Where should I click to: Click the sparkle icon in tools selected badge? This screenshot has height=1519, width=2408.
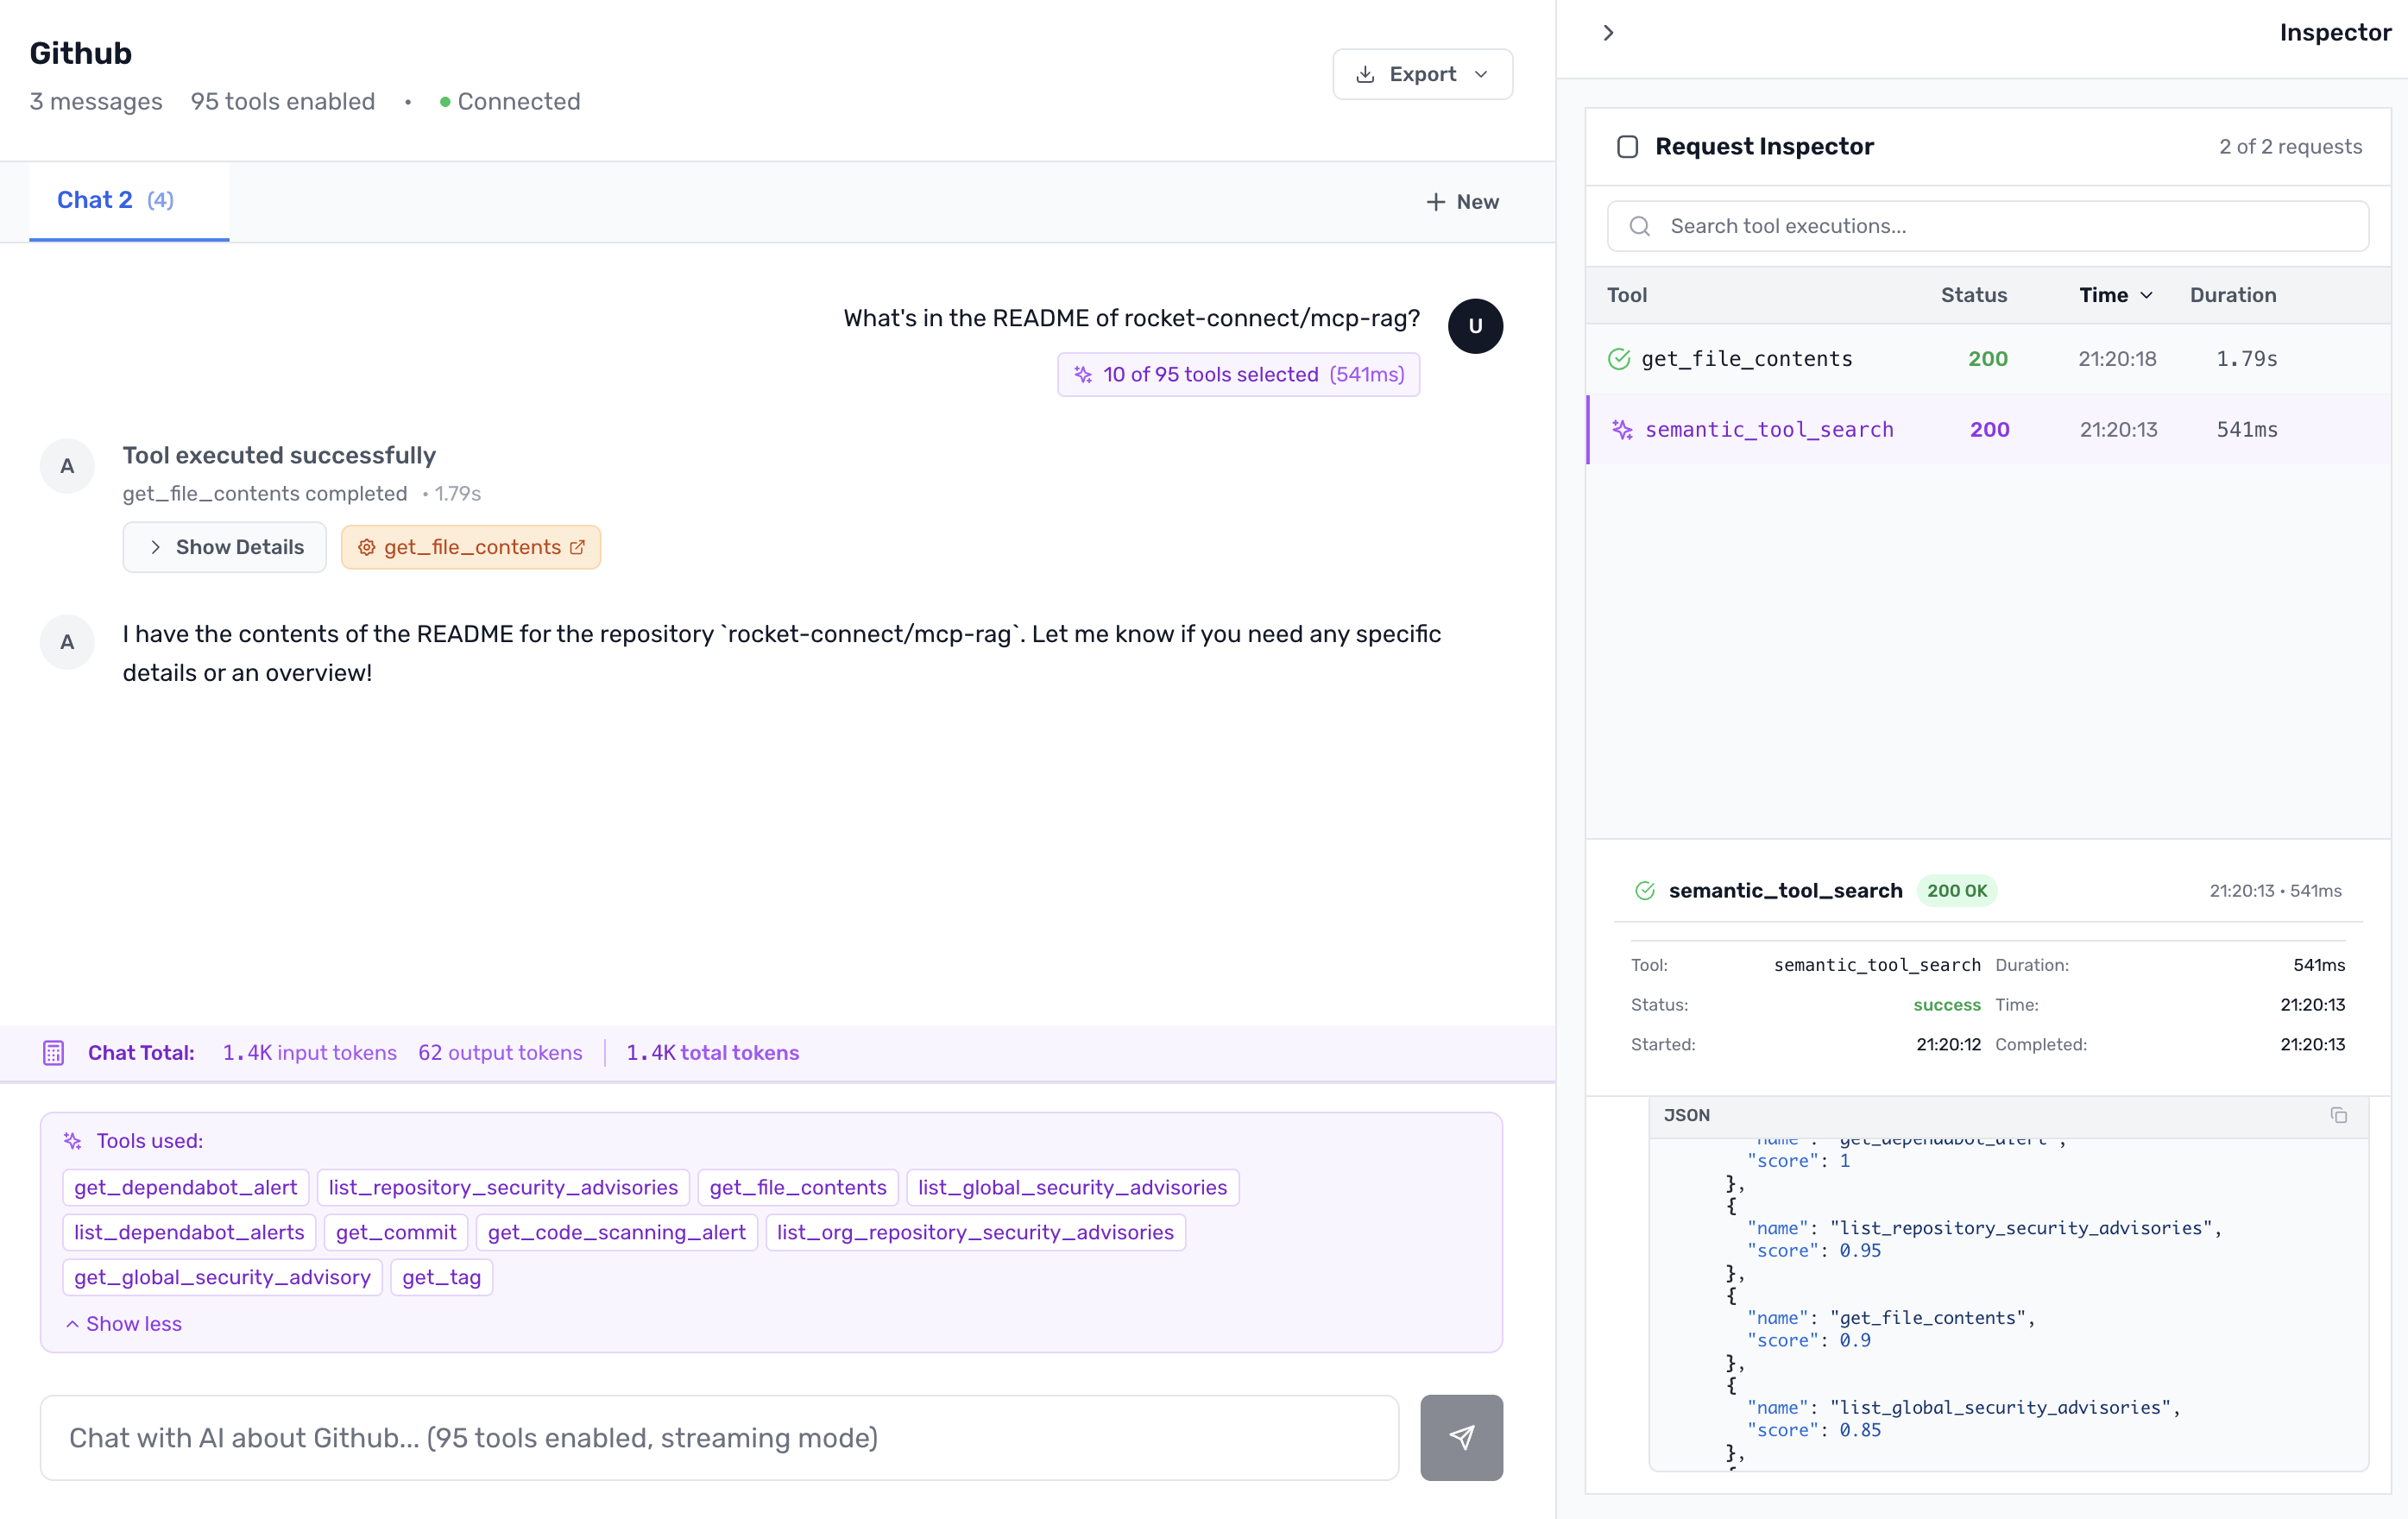point(1083,374)
